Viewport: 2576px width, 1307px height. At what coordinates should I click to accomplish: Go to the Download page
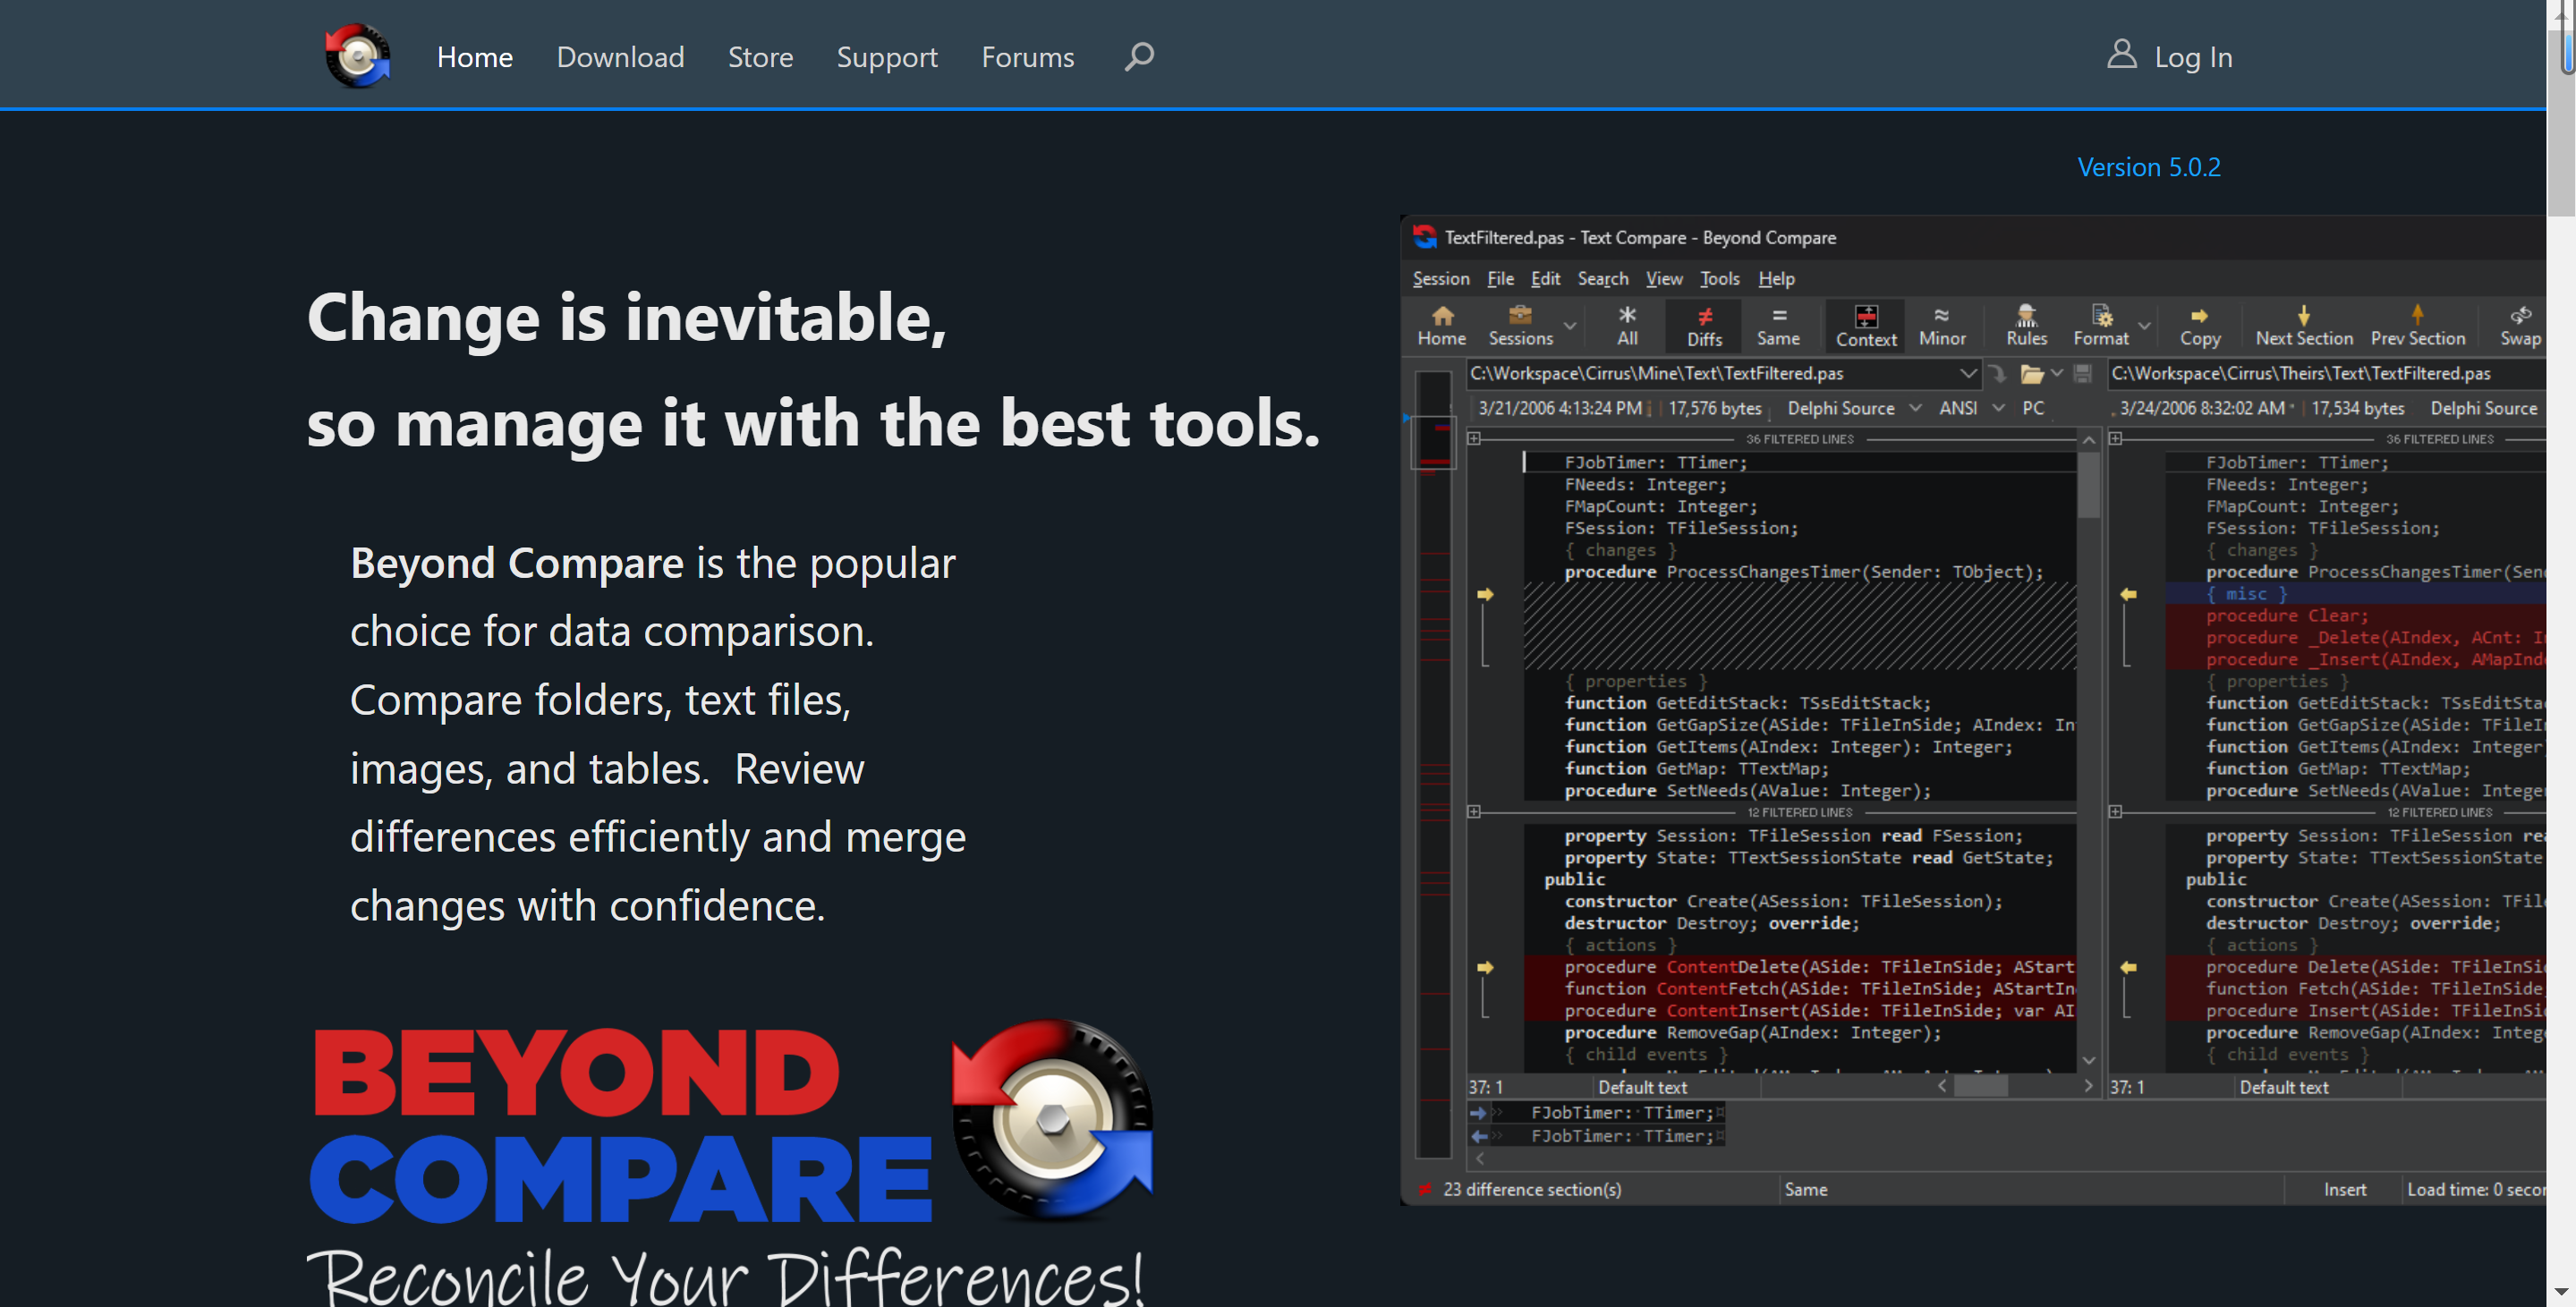620,57
